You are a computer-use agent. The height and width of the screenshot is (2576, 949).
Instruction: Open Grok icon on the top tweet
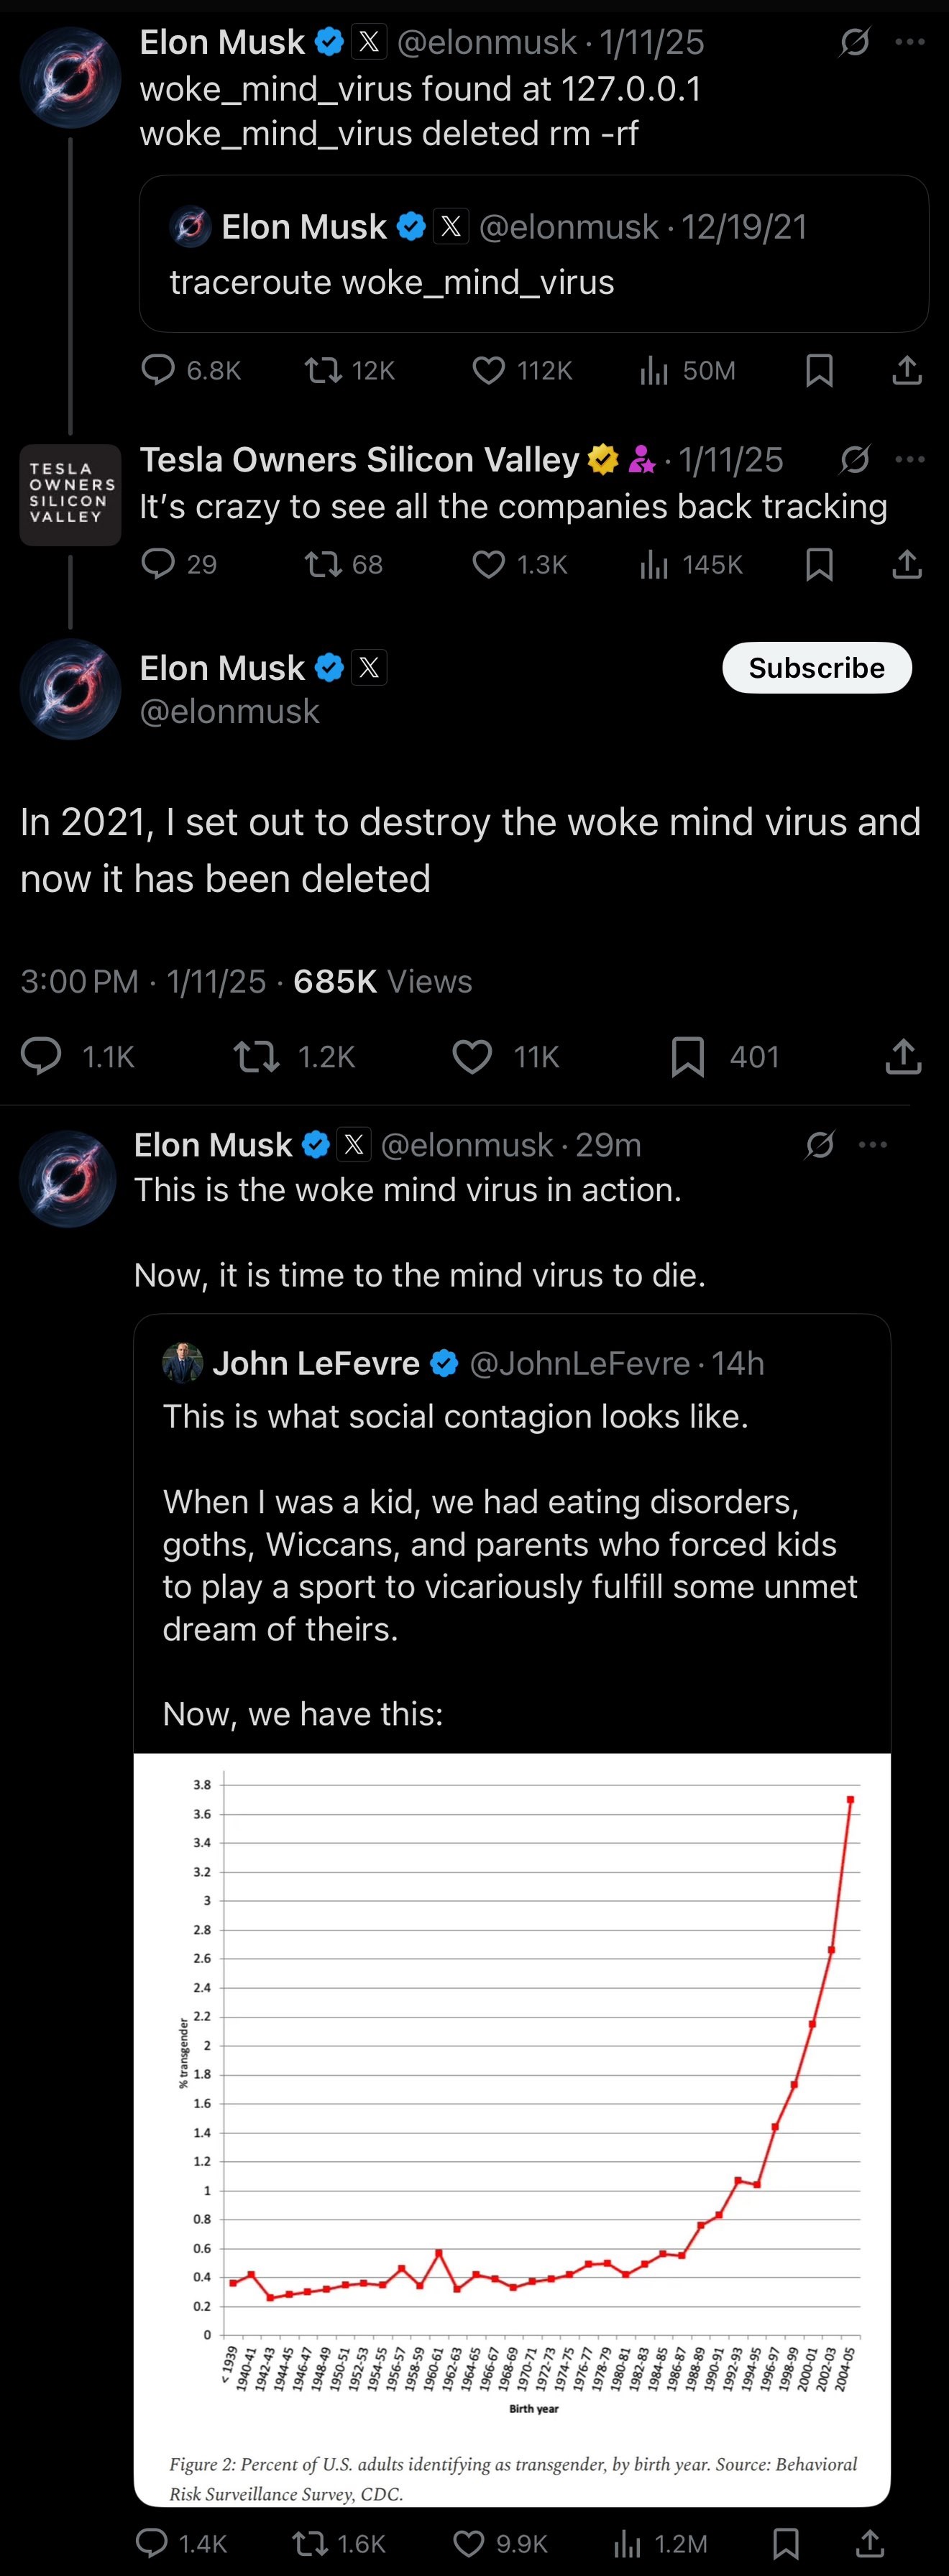(854, 42)
